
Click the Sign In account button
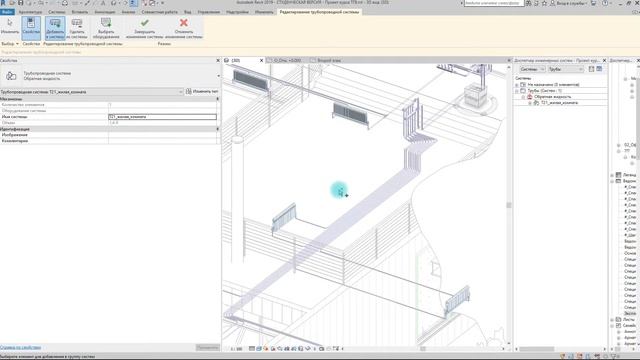click(x=568, y=3)
